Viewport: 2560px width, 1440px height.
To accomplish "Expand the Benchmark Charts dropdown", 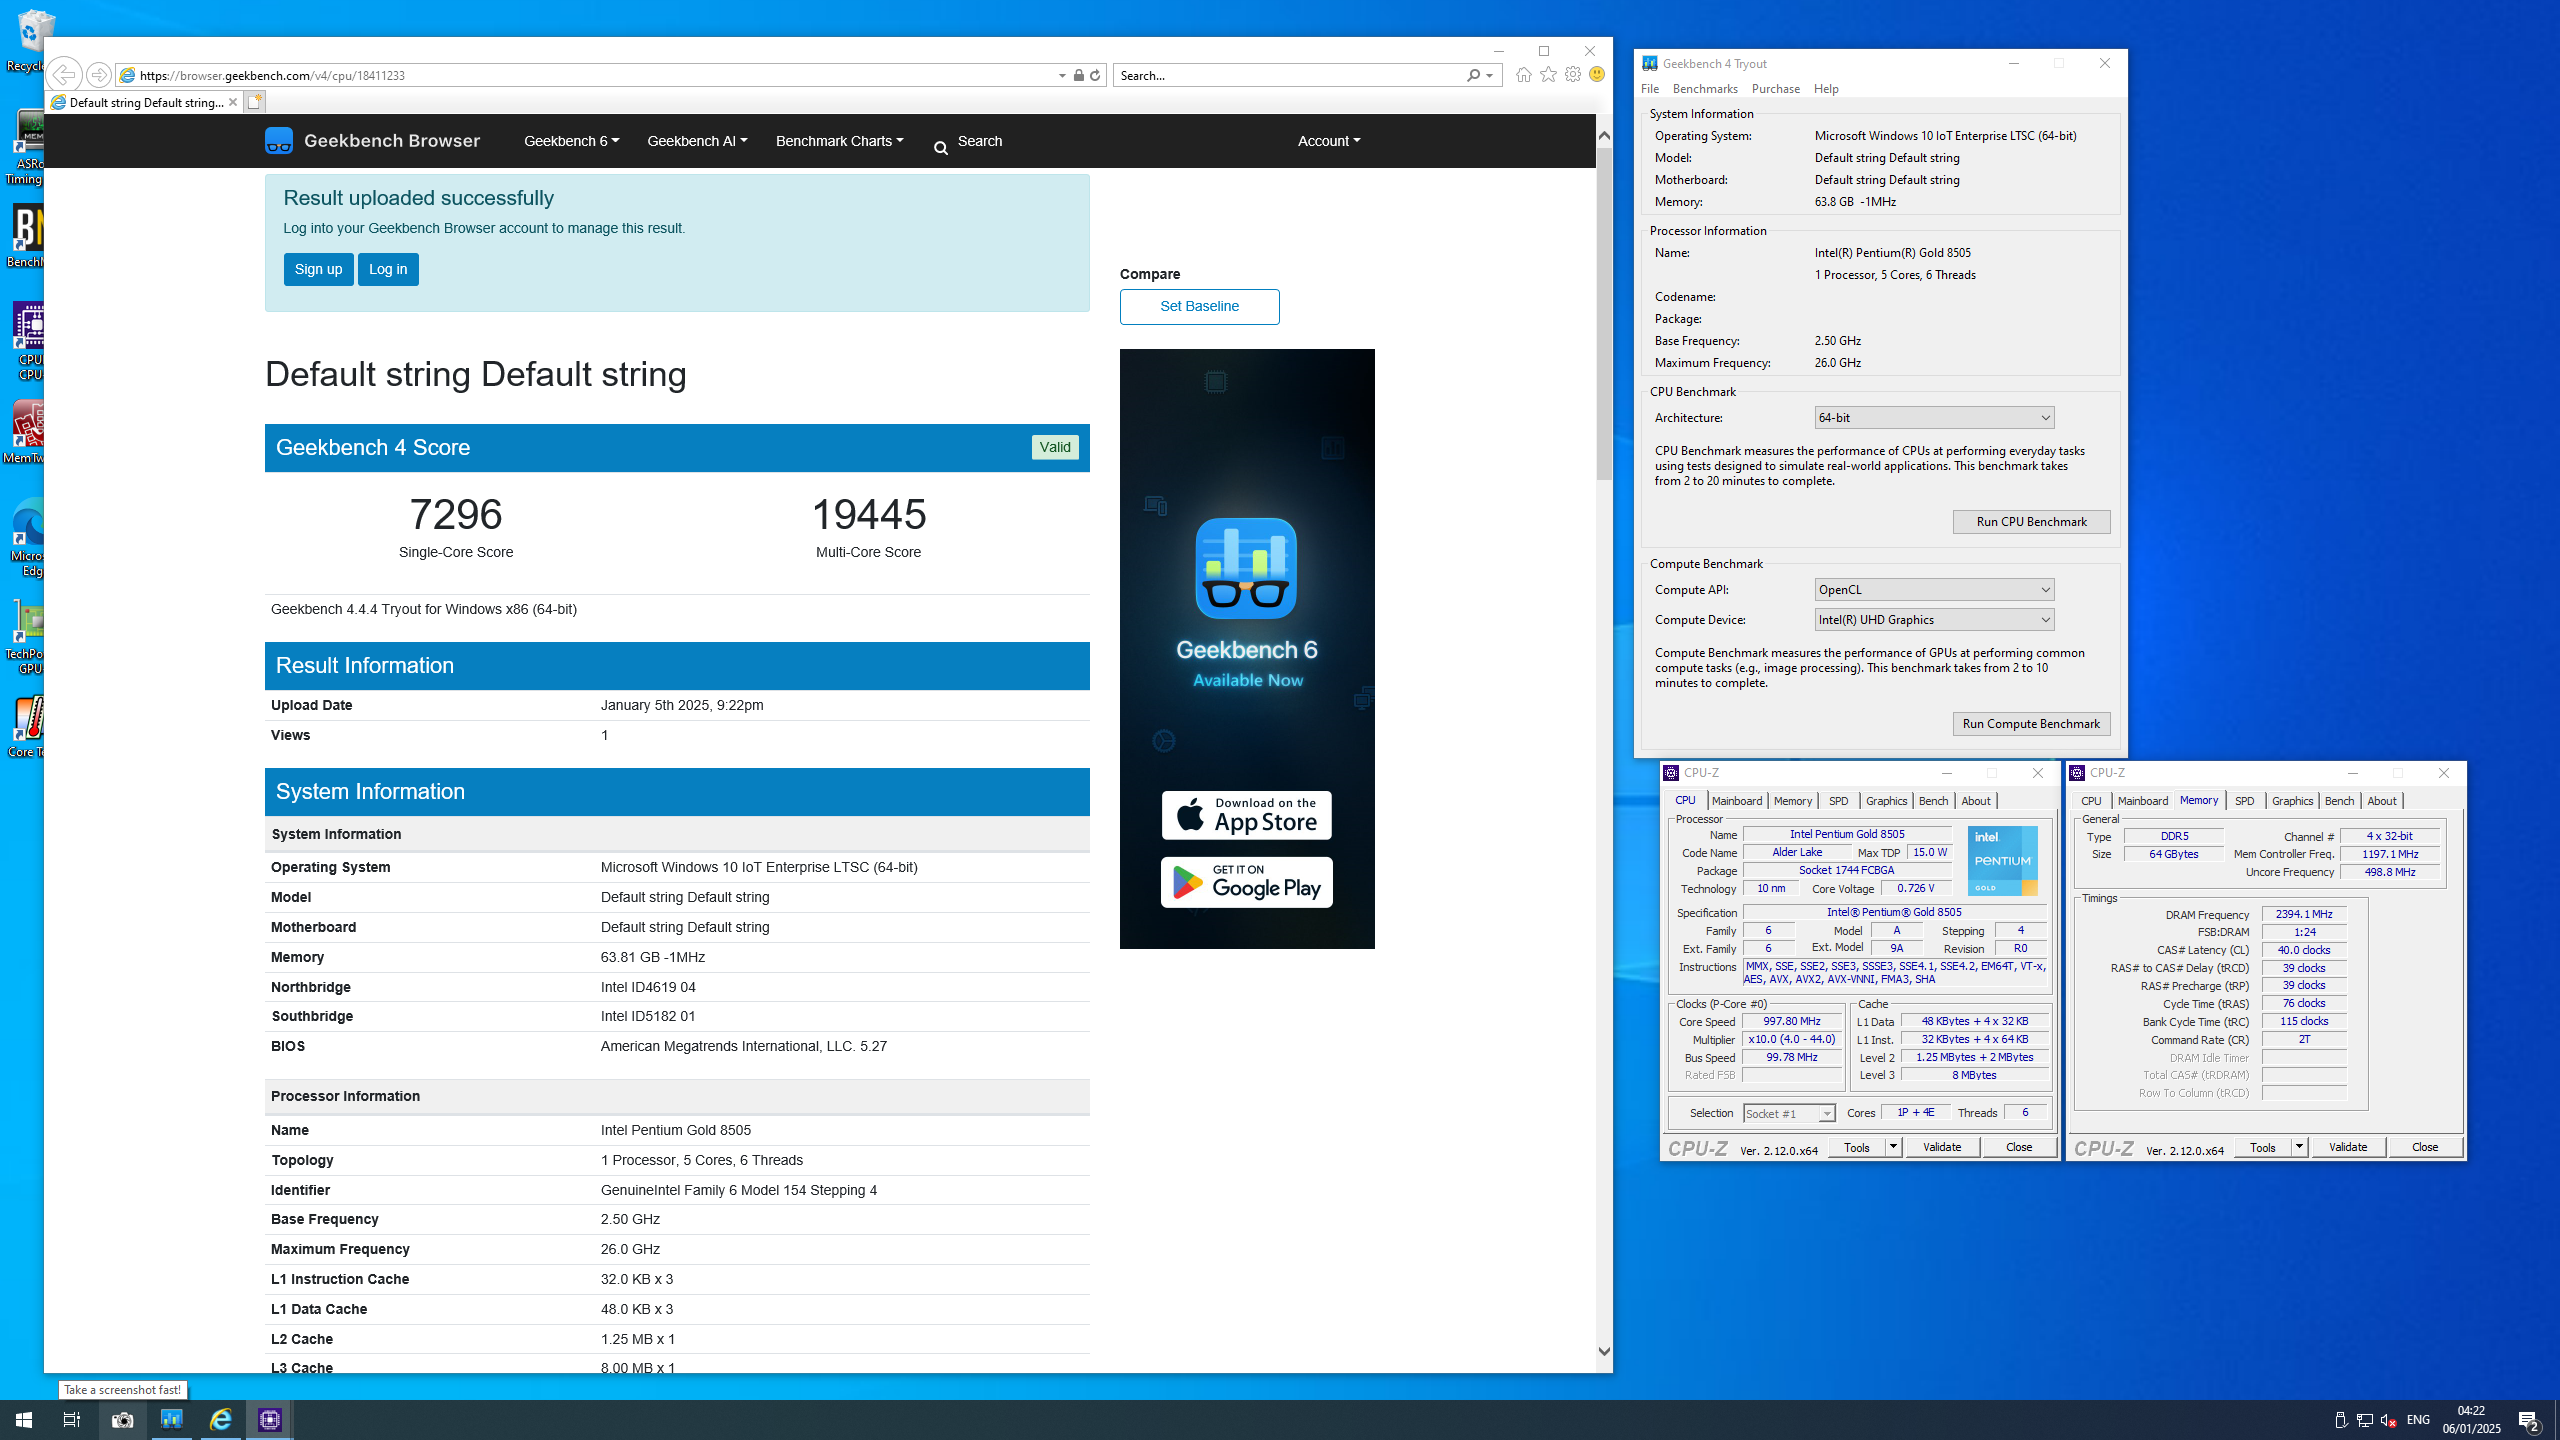I will (840, 141).
